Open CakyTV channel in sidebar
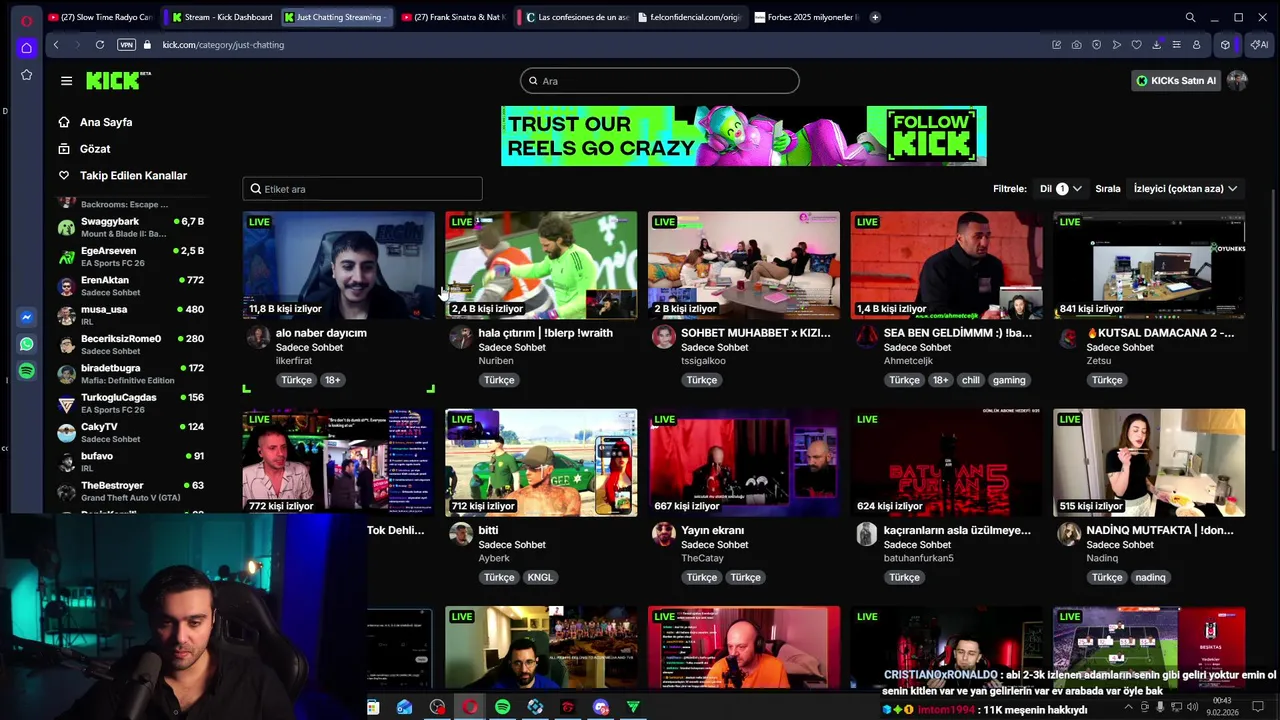This screenshot has height=720, width=1280. click(130, 432)
